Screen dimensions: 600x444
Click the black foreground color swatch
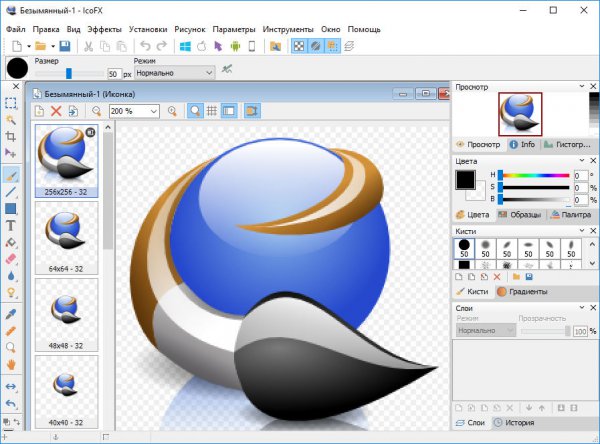[x=465, y=180]
